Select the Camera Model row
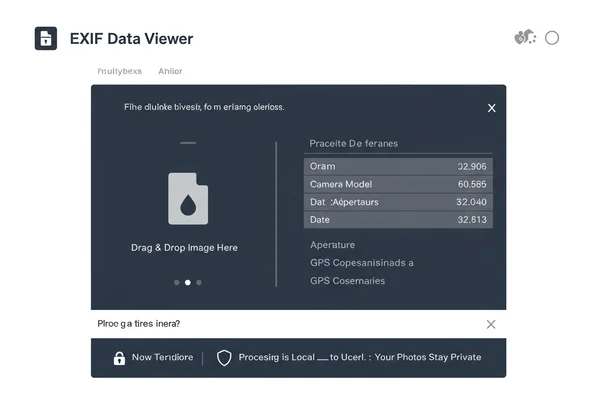 click(398, 184)
